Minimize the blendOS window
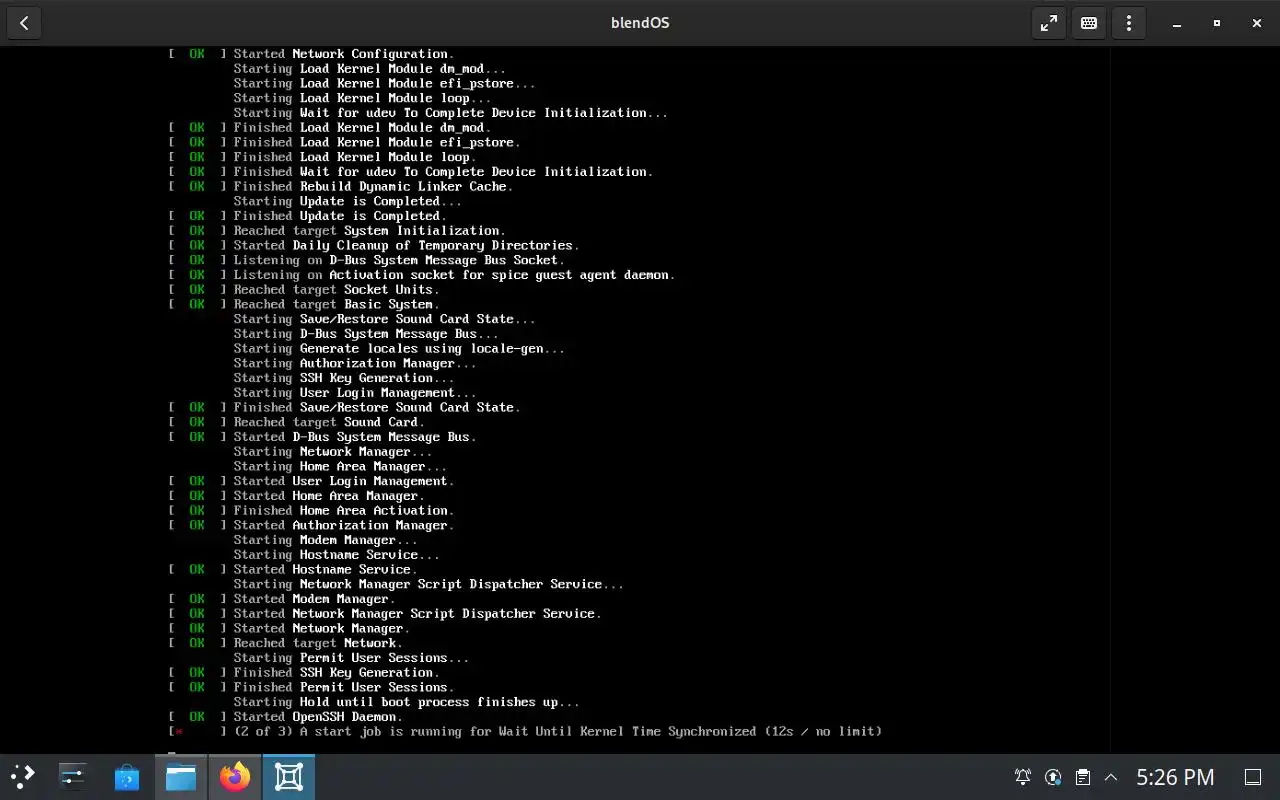Viewport: 1280px width, 800px height. 1177,23
